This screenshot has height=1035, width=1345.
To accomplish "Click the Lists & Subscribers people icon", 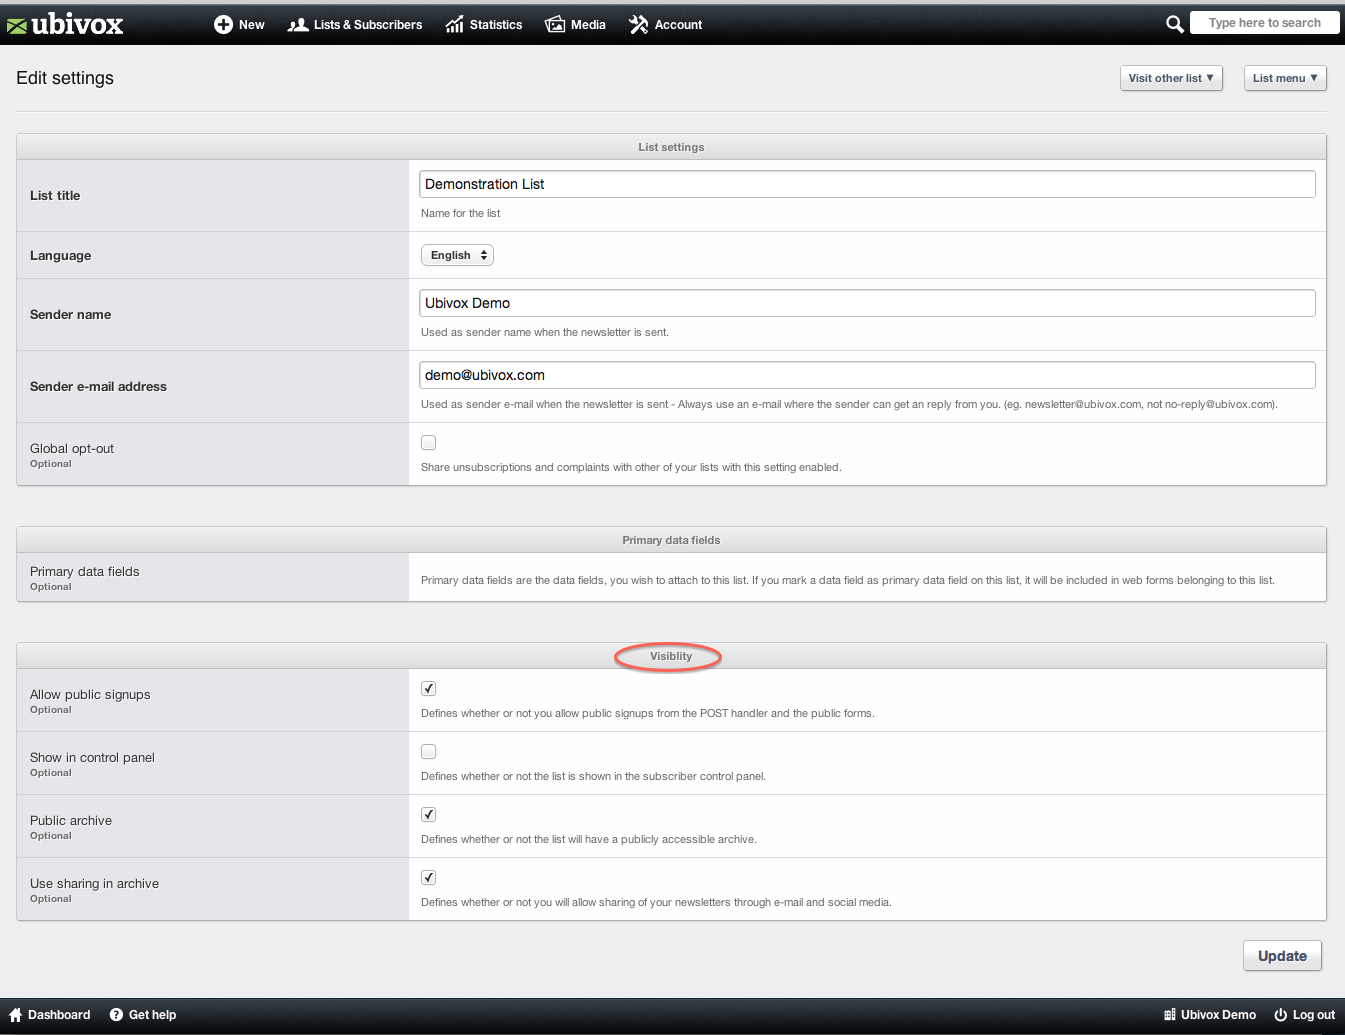I will click(297, 25).
